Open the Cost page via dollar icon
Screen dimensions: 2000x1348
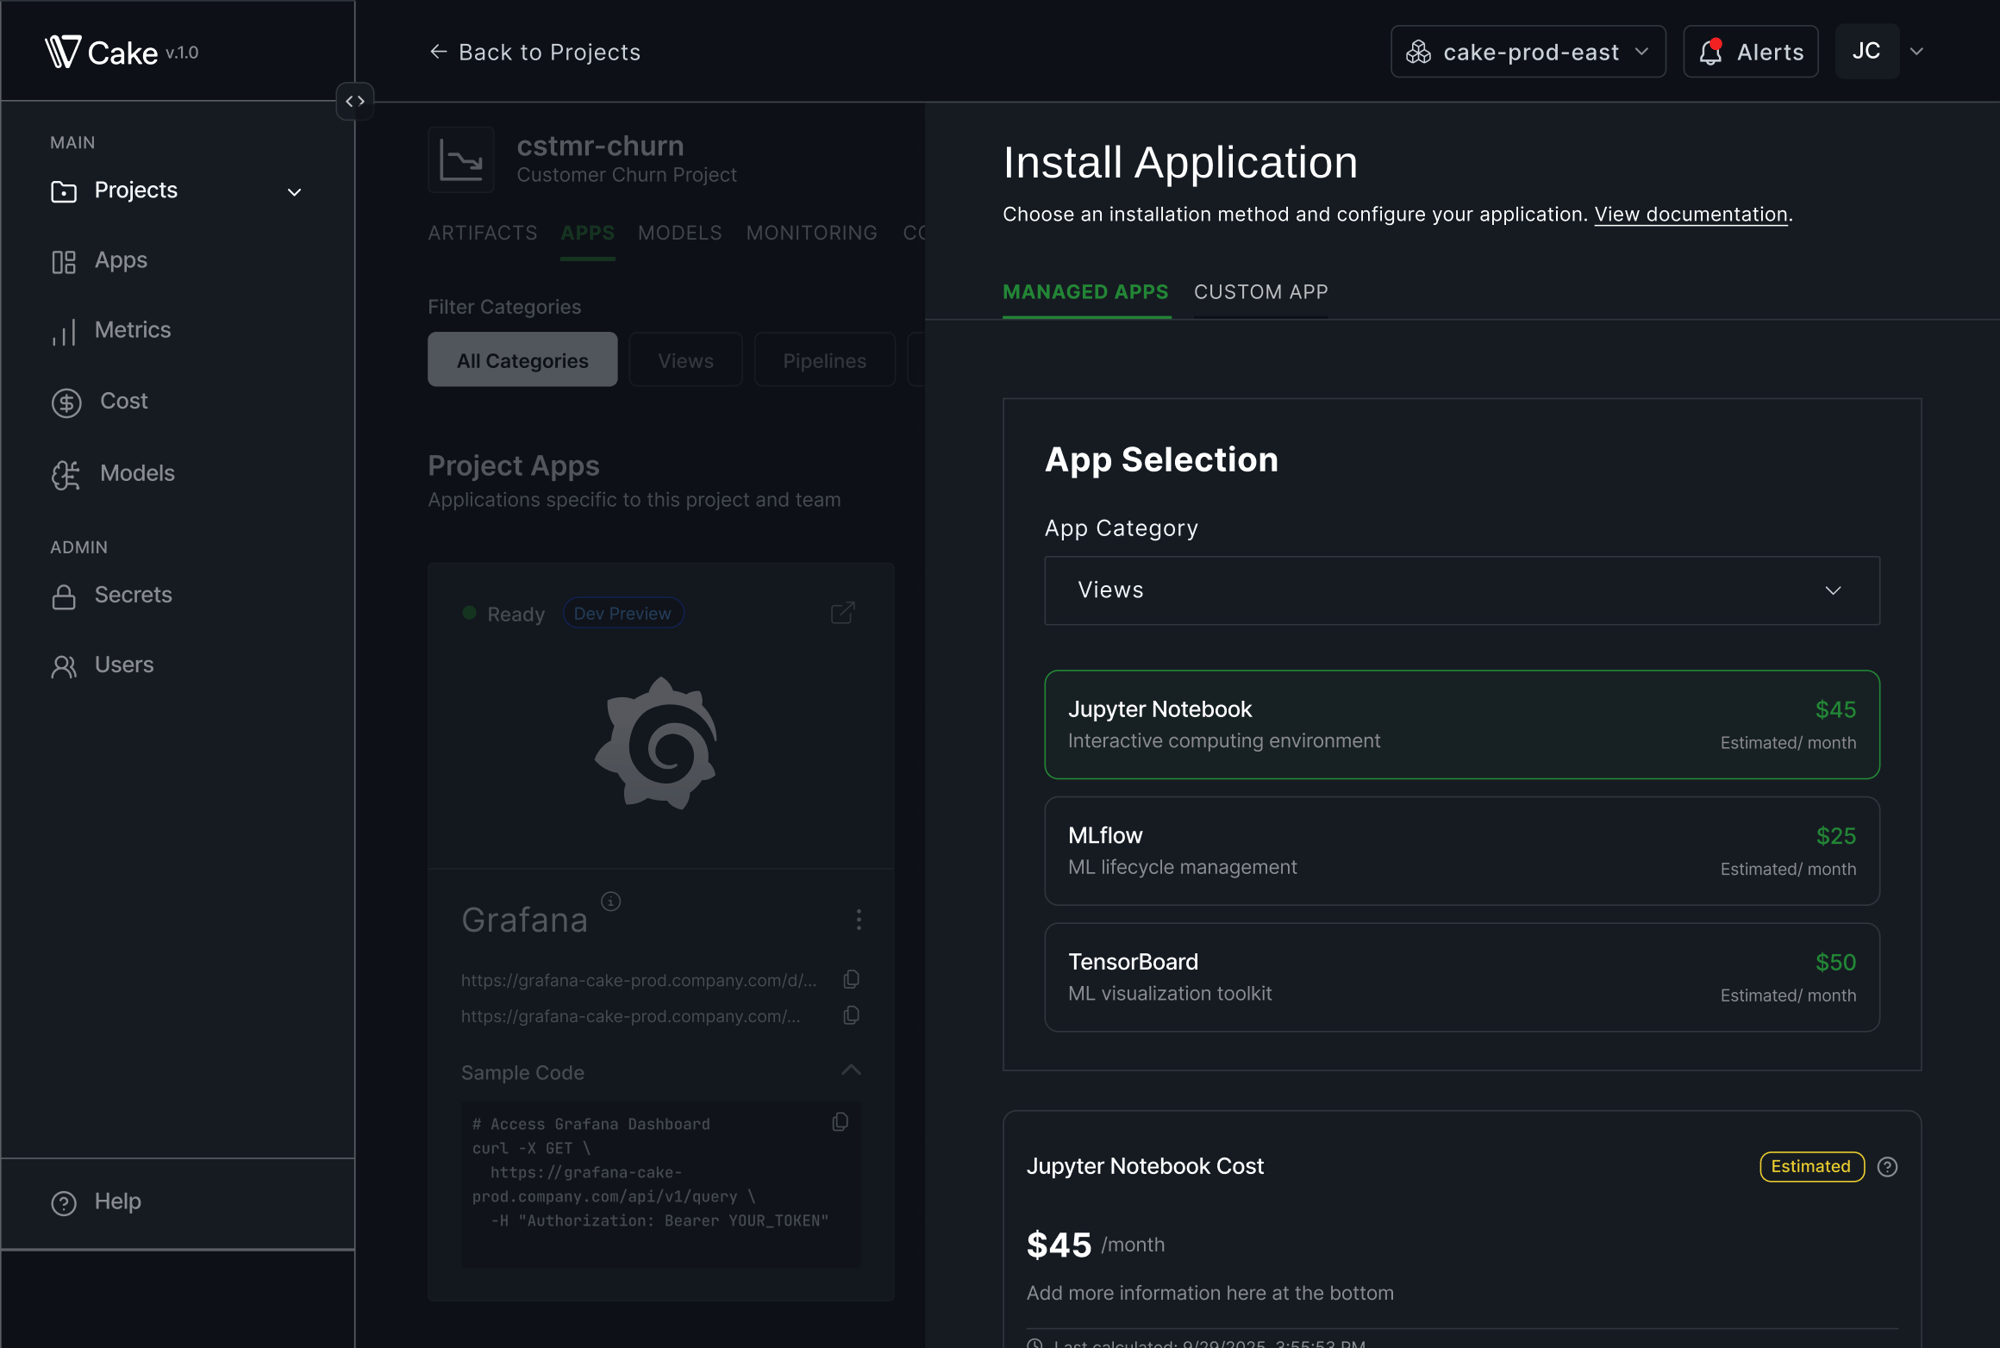tap(64, 402)
